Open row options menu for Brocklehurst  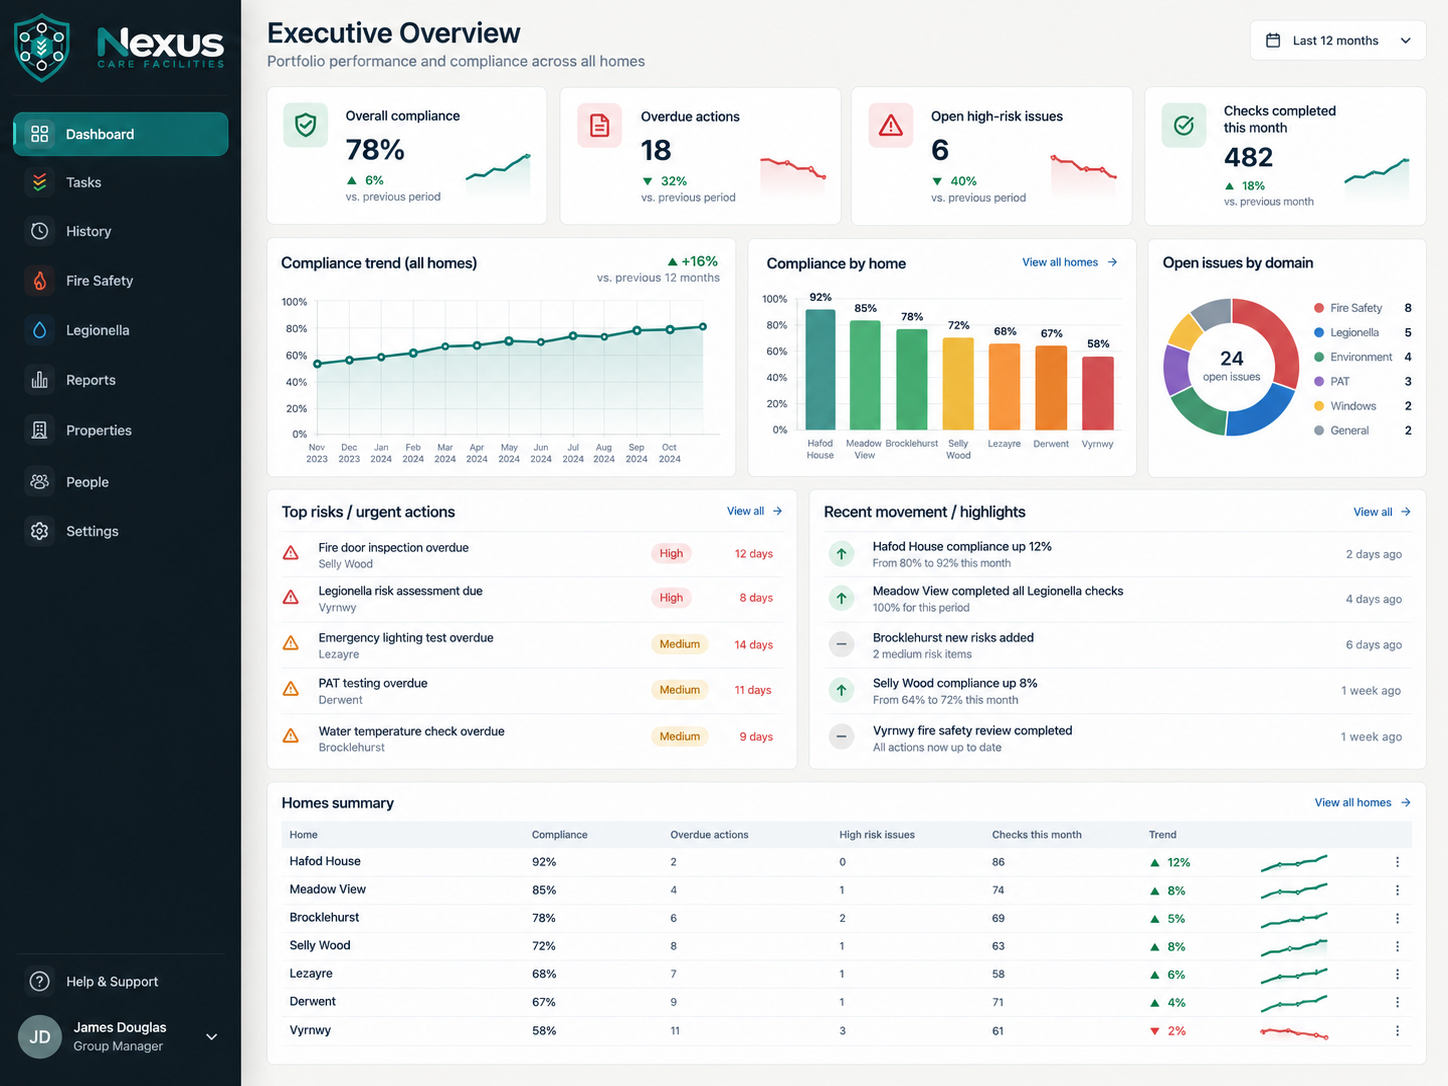1397,918
